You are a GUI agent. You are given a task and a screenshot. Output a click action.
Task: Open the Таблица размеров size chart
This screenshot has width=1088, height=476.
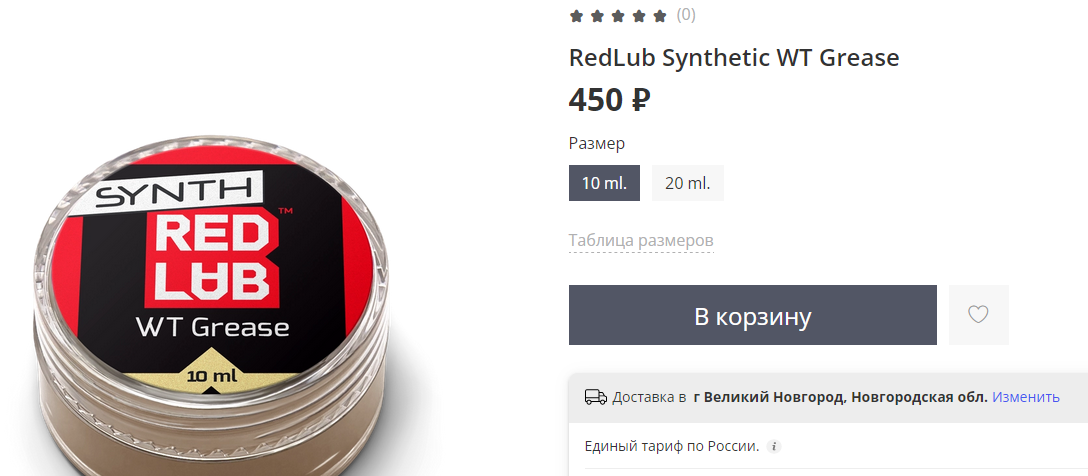coord(641,241)
